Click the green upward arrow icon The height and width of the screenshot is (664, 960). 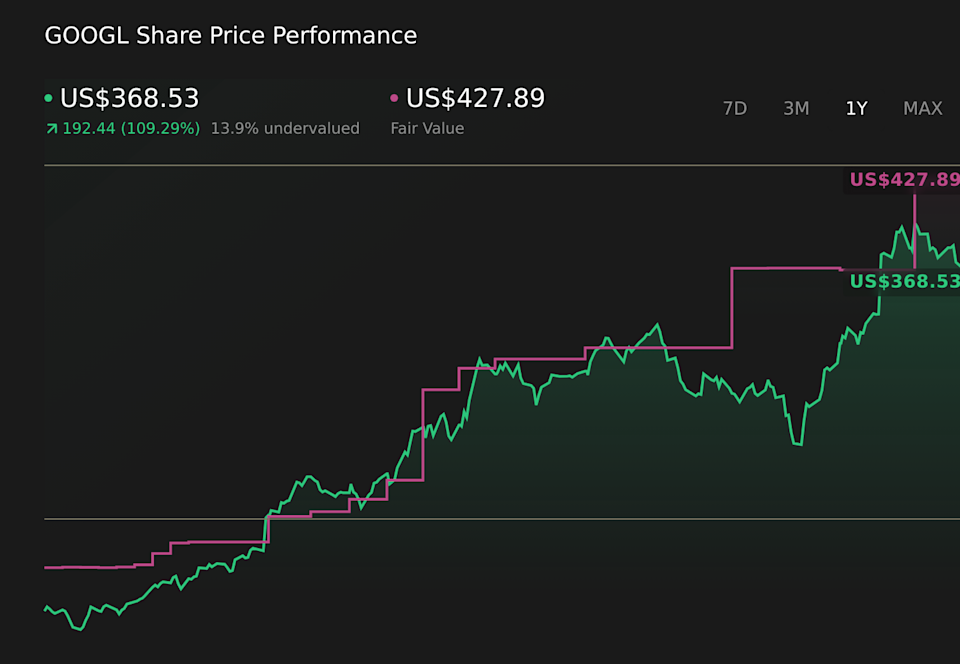[52, 129]
